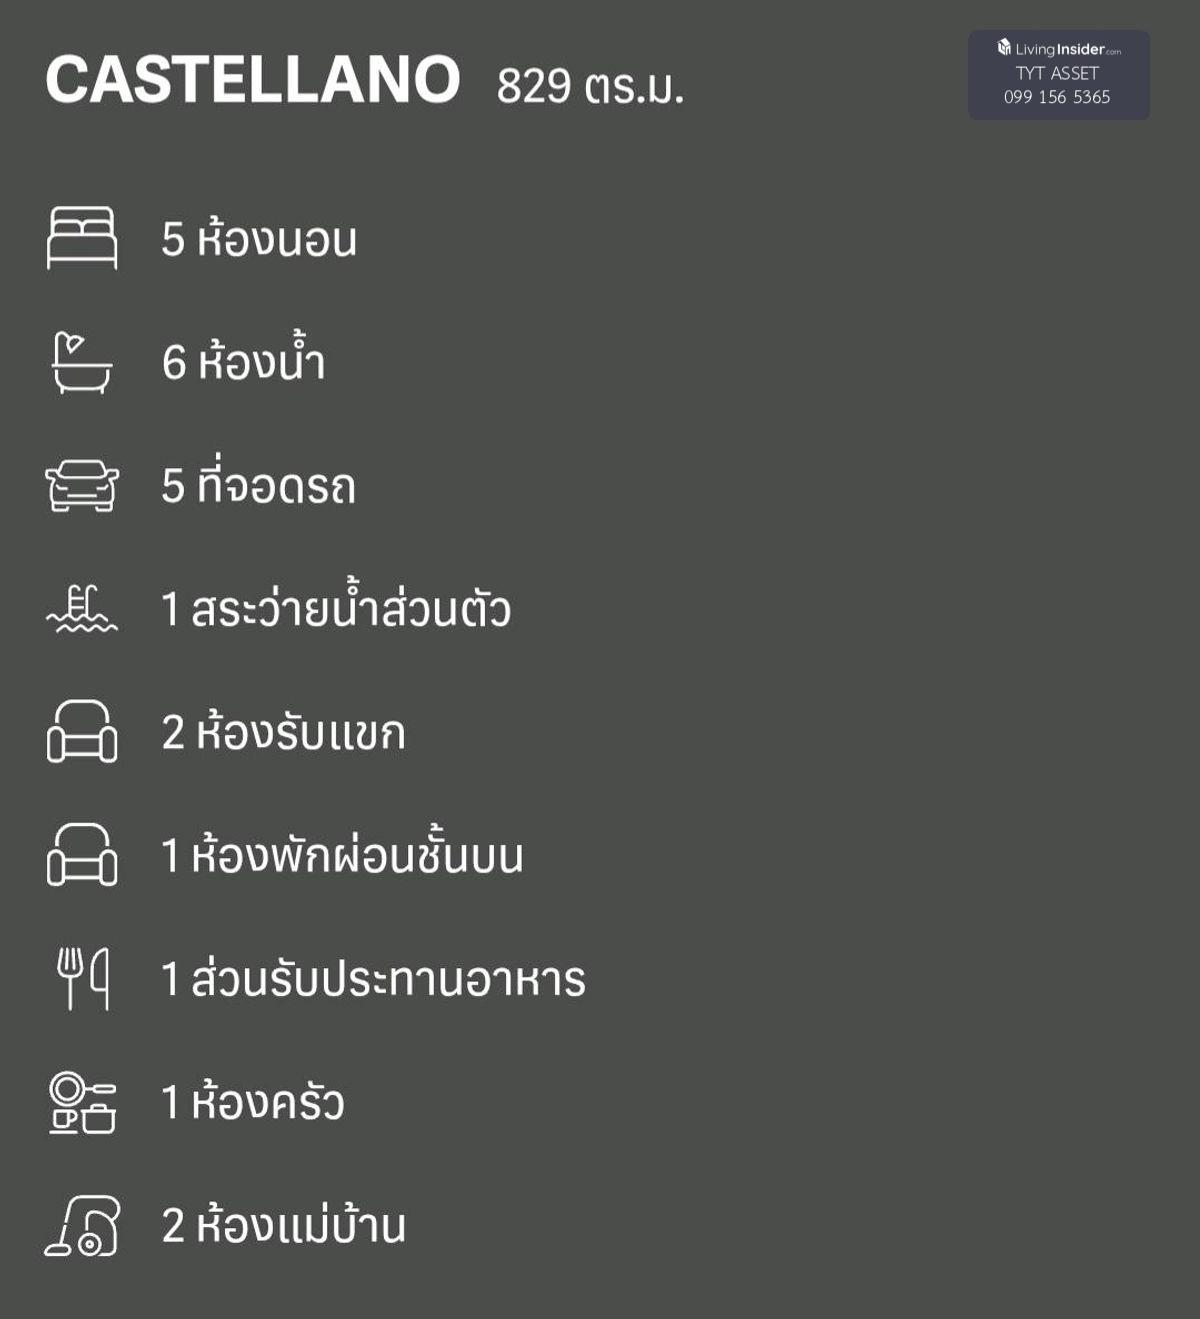1200x1319 pixels.
Task: Click the armchair icon beside ห้องพักผ่อนชั้นบน
Action: pos(82,855)
